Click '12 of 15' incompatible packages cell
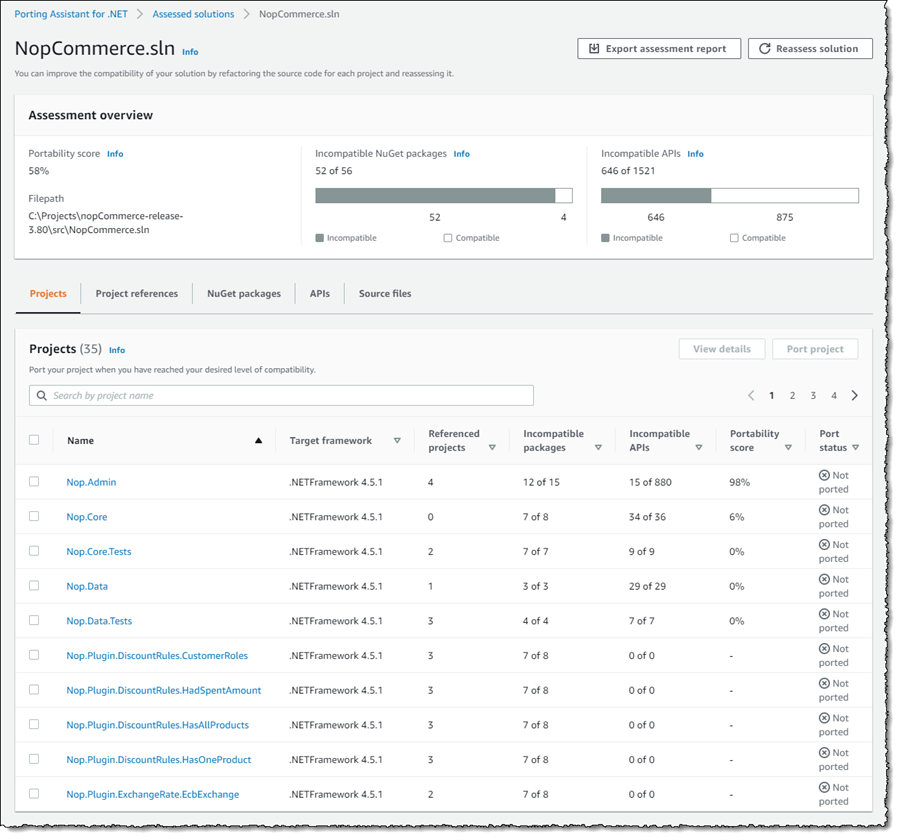 click(541, 482)
